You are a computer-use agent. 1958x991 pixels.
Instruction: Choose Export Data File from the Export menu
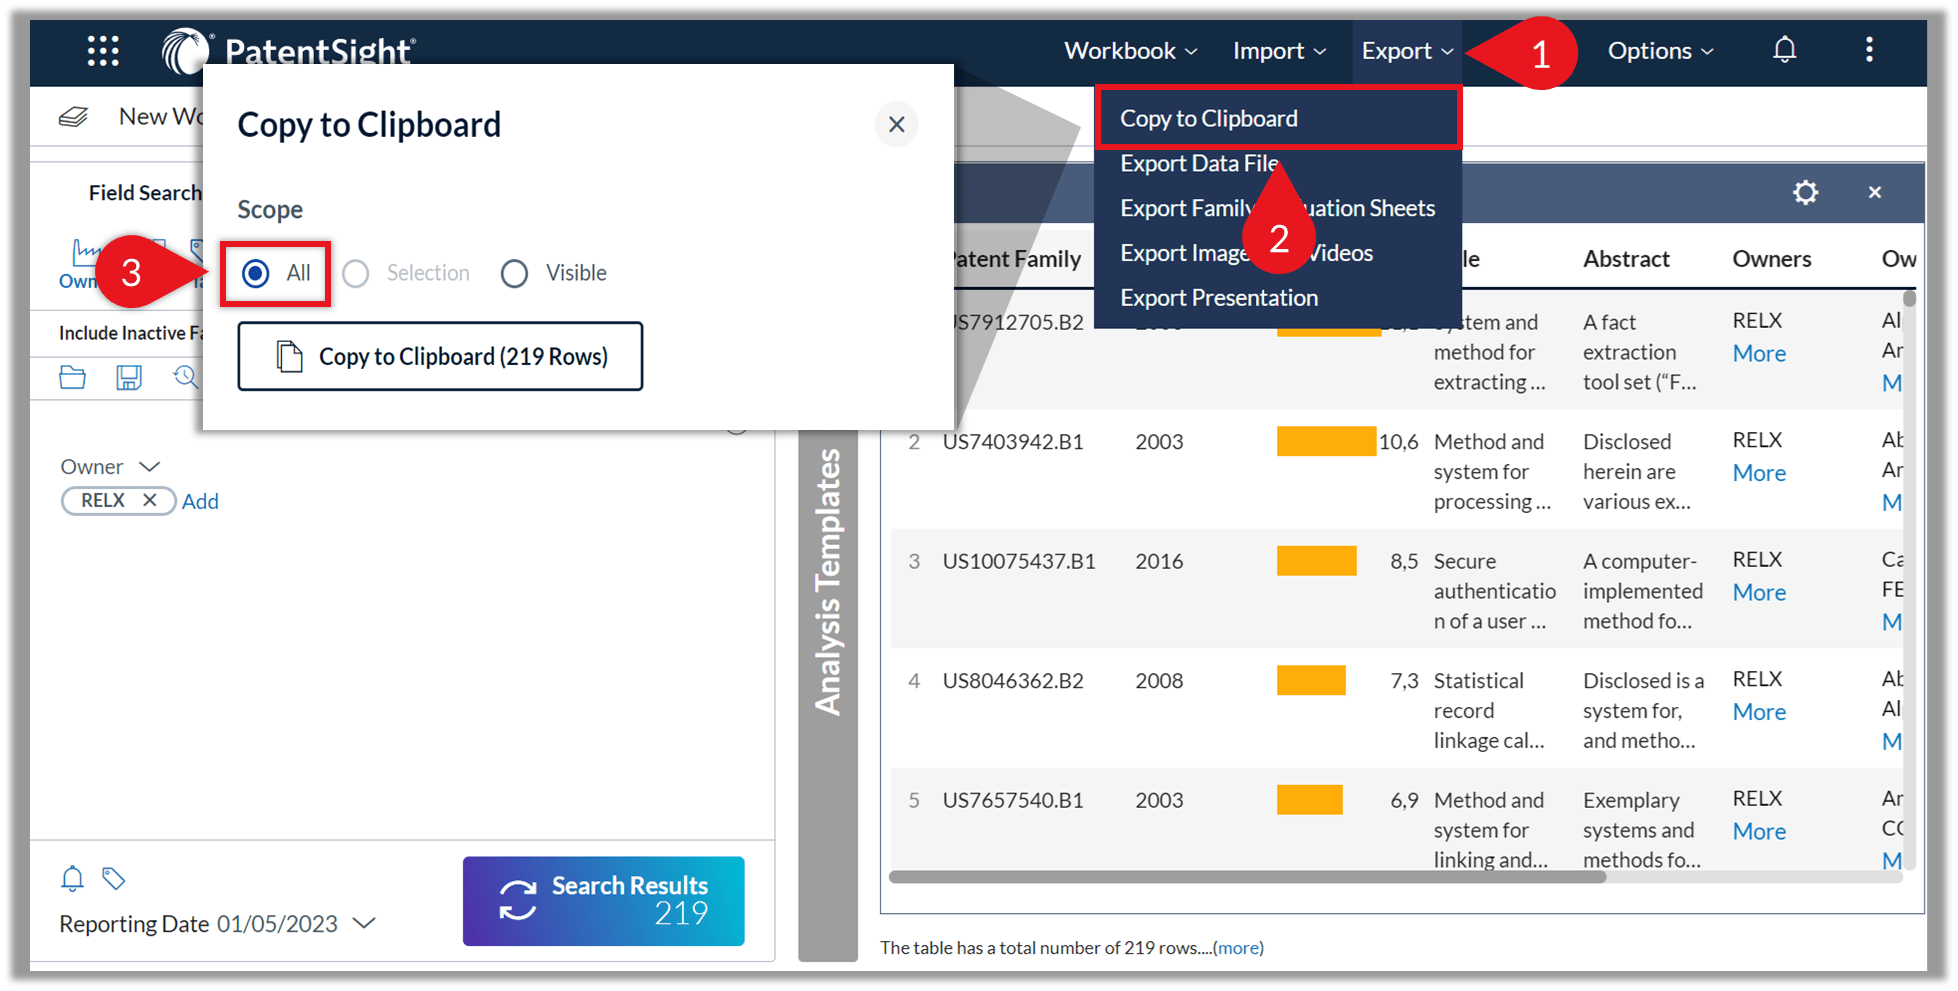(1199, 163)
